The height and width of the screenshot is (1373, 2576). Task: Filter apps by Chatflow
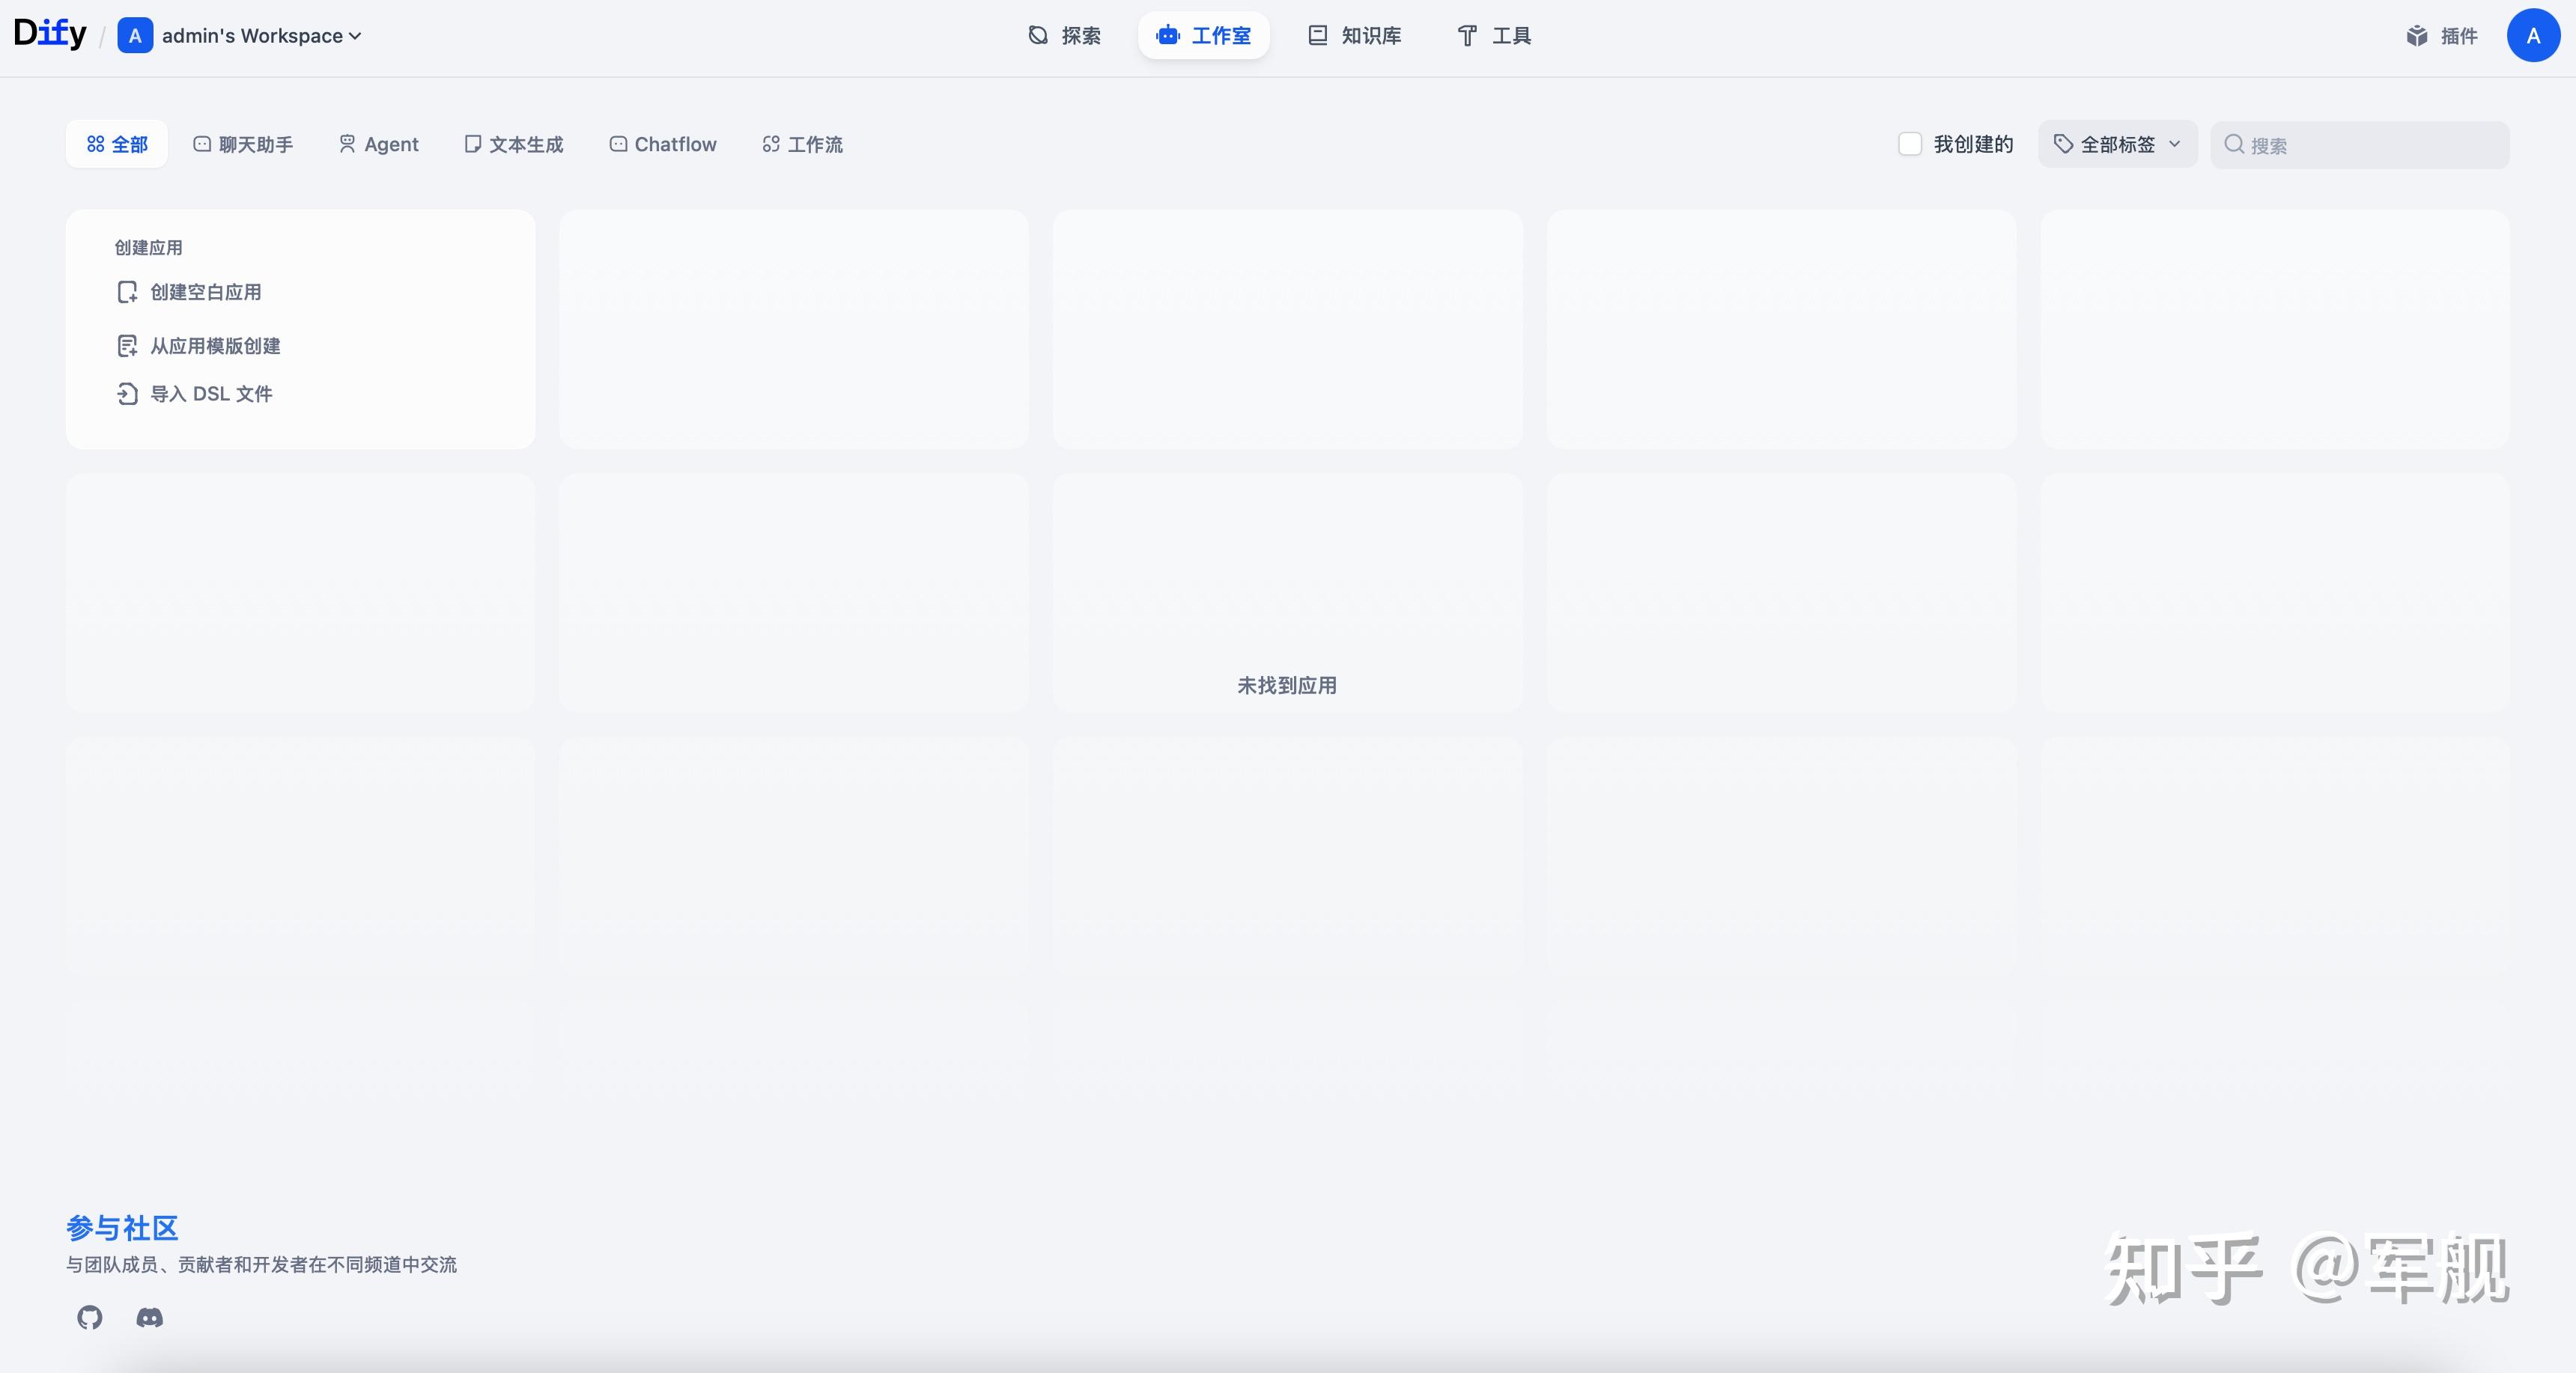(x=663, y=144)
